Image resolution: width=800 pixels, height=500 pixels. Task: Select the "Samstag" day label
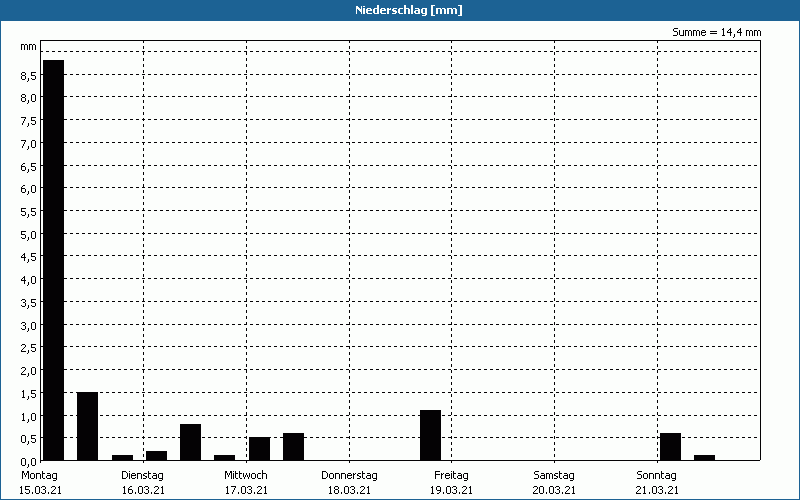pos(554,476)
